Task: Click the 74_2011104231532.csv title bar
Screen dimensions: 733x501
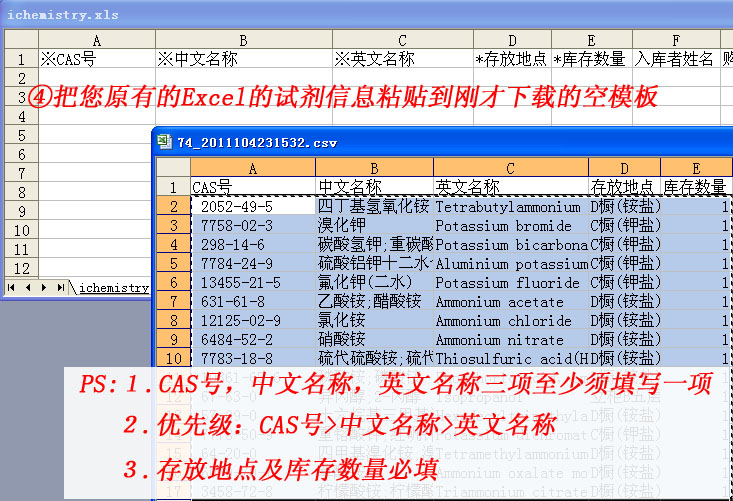Action: 400,141
